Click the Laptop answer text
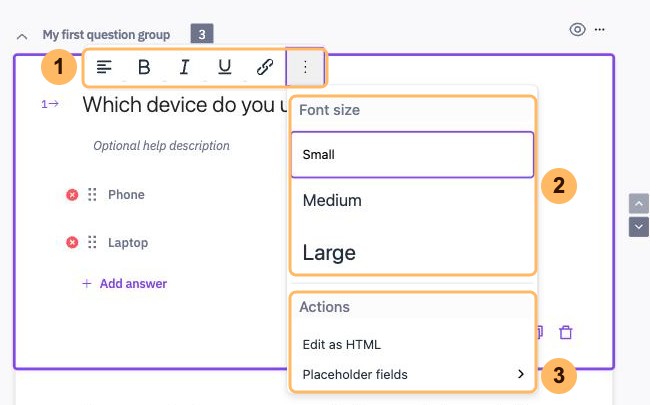Image resolution: width=650 pixels, height=405 pixels. (128, 243)
